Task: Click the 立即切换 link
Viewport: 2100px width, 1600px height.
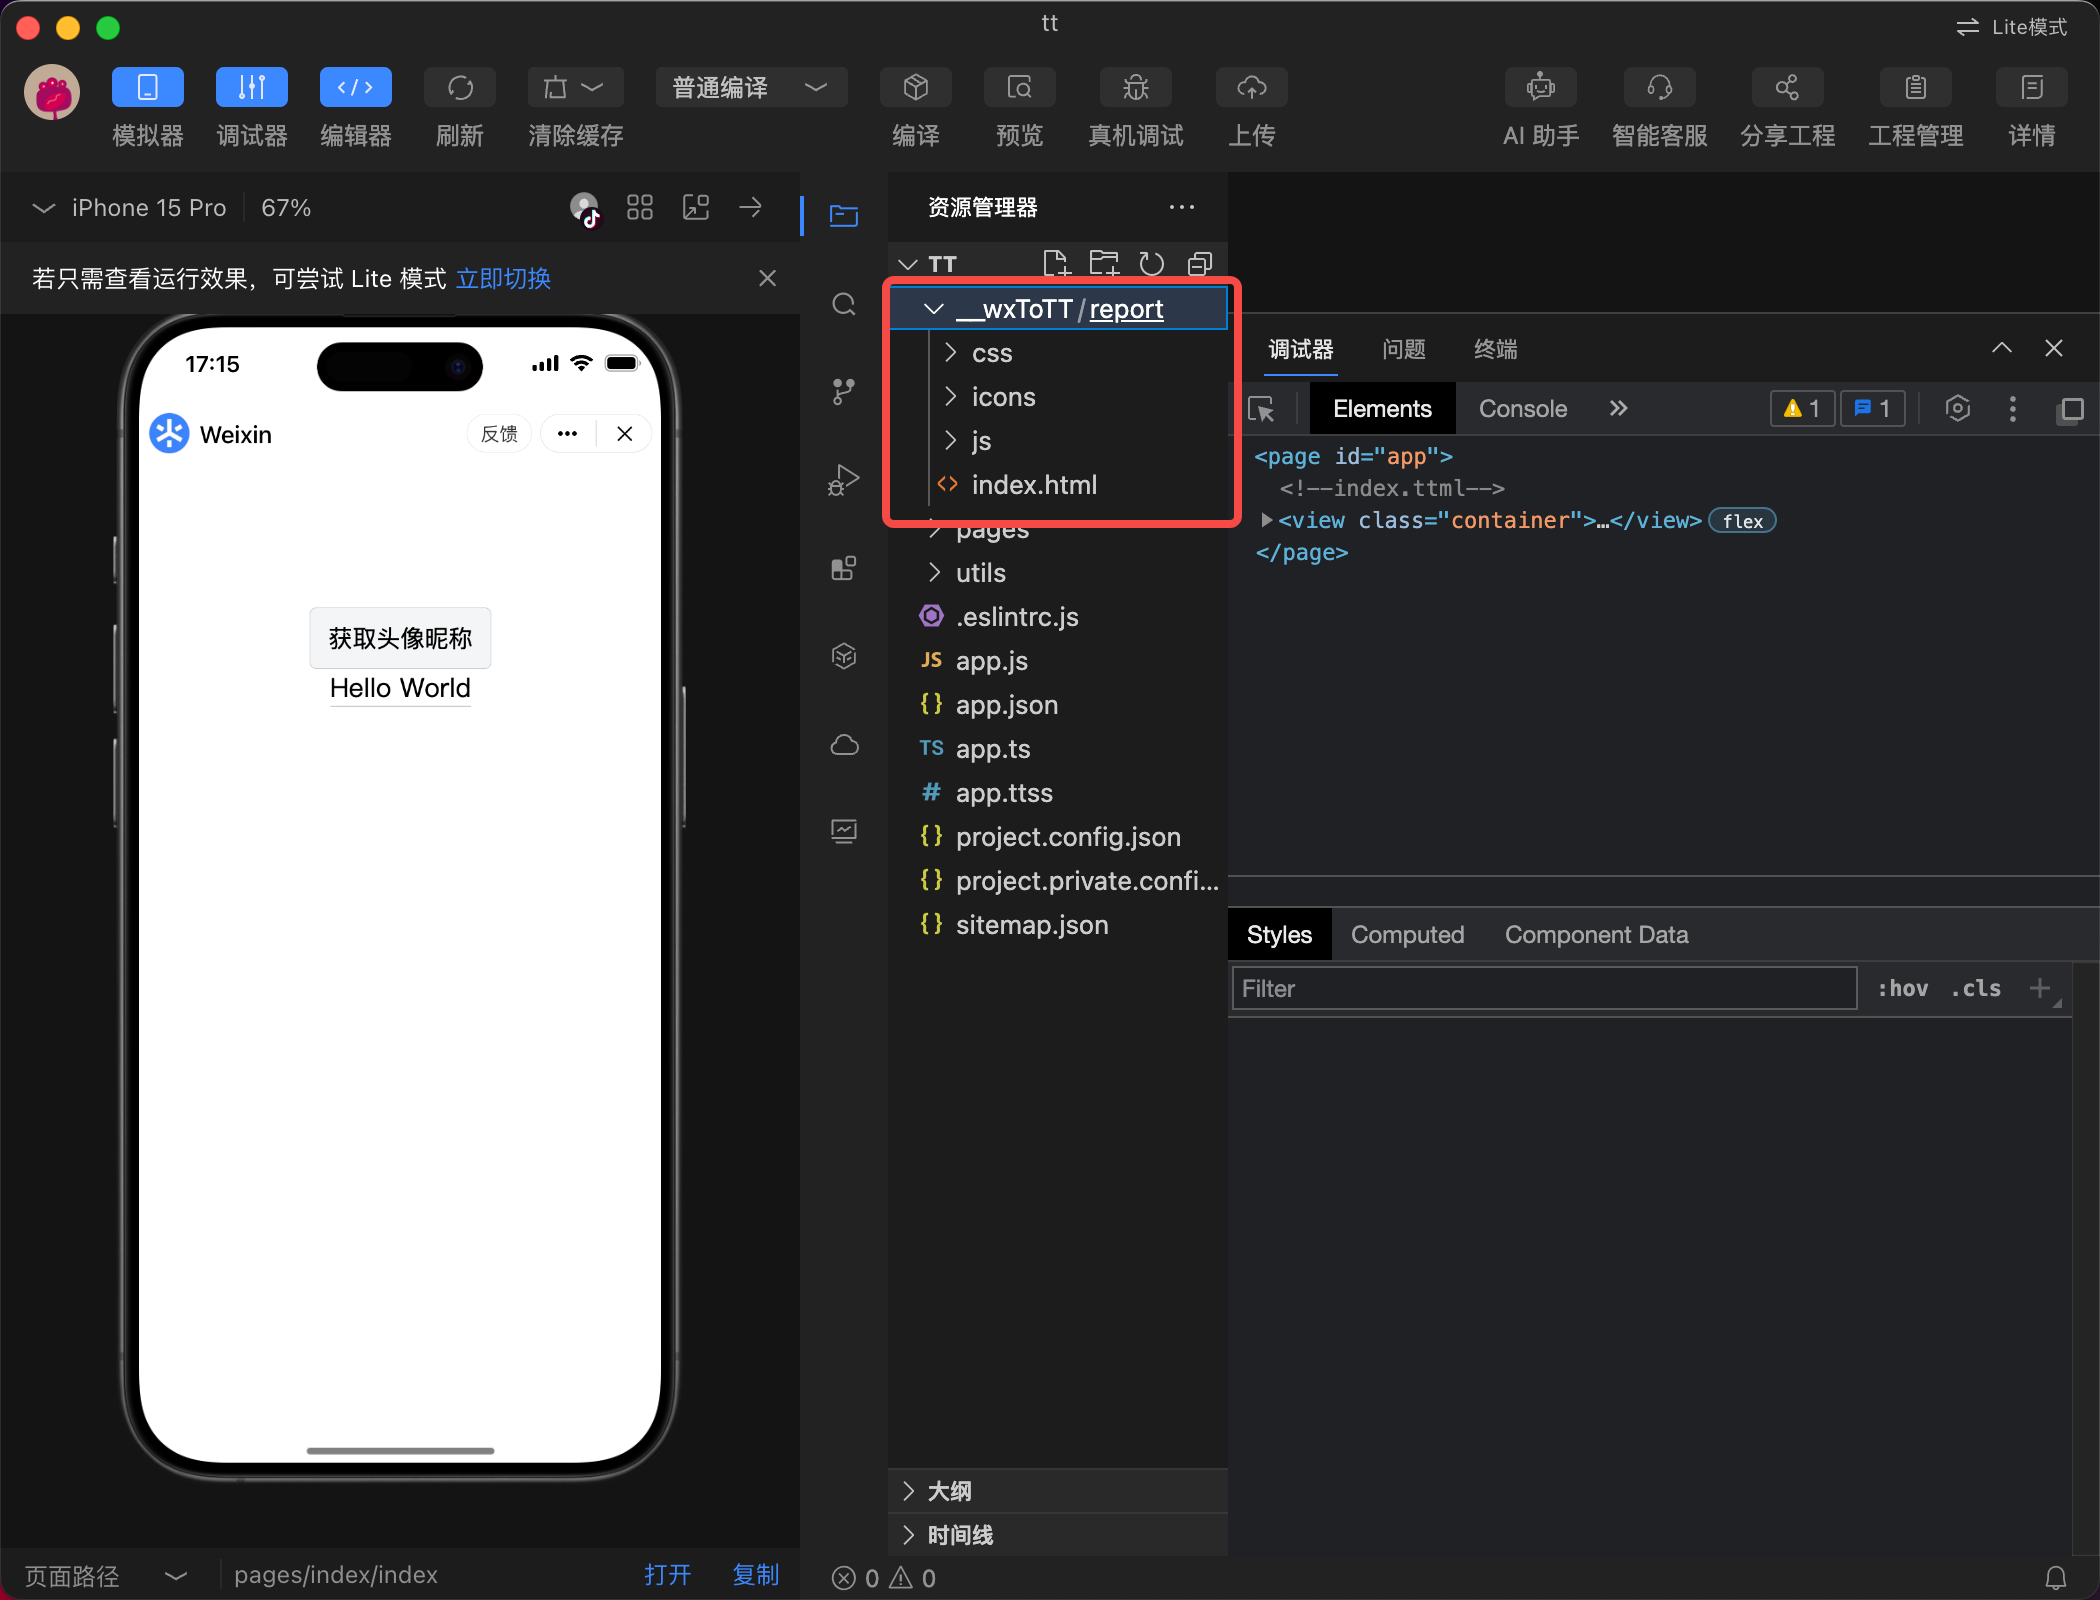Action: click(x=503, y=279)
